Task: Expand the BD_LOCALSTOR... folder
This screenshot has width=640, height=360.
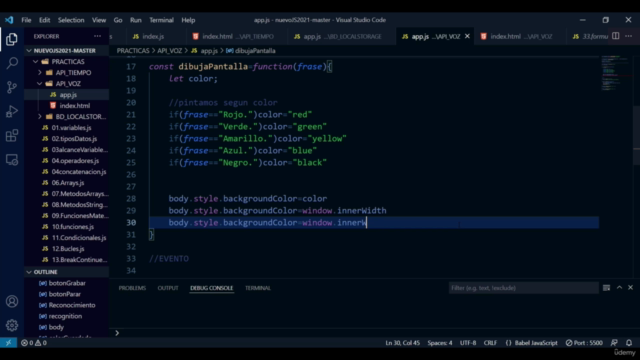Action: 40,117
